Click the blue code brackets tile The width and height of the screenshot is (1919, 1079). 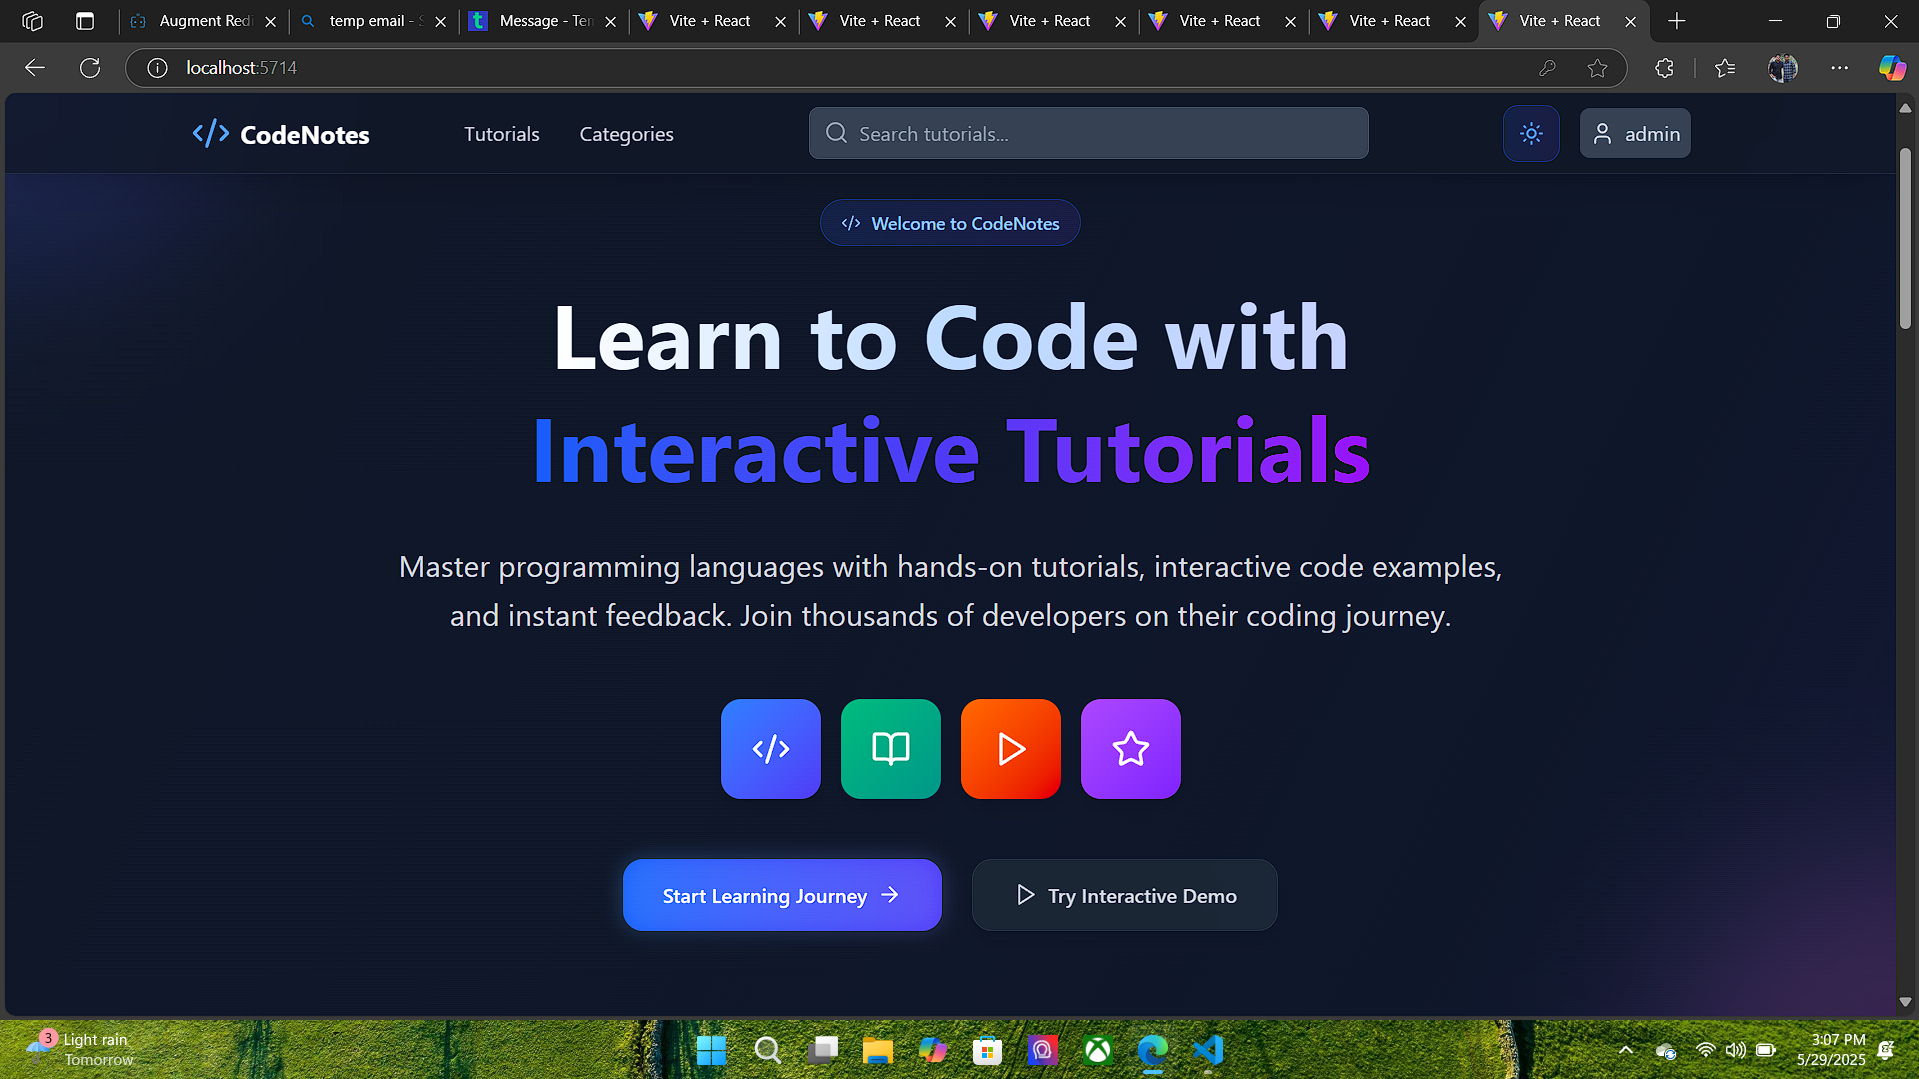770,748
